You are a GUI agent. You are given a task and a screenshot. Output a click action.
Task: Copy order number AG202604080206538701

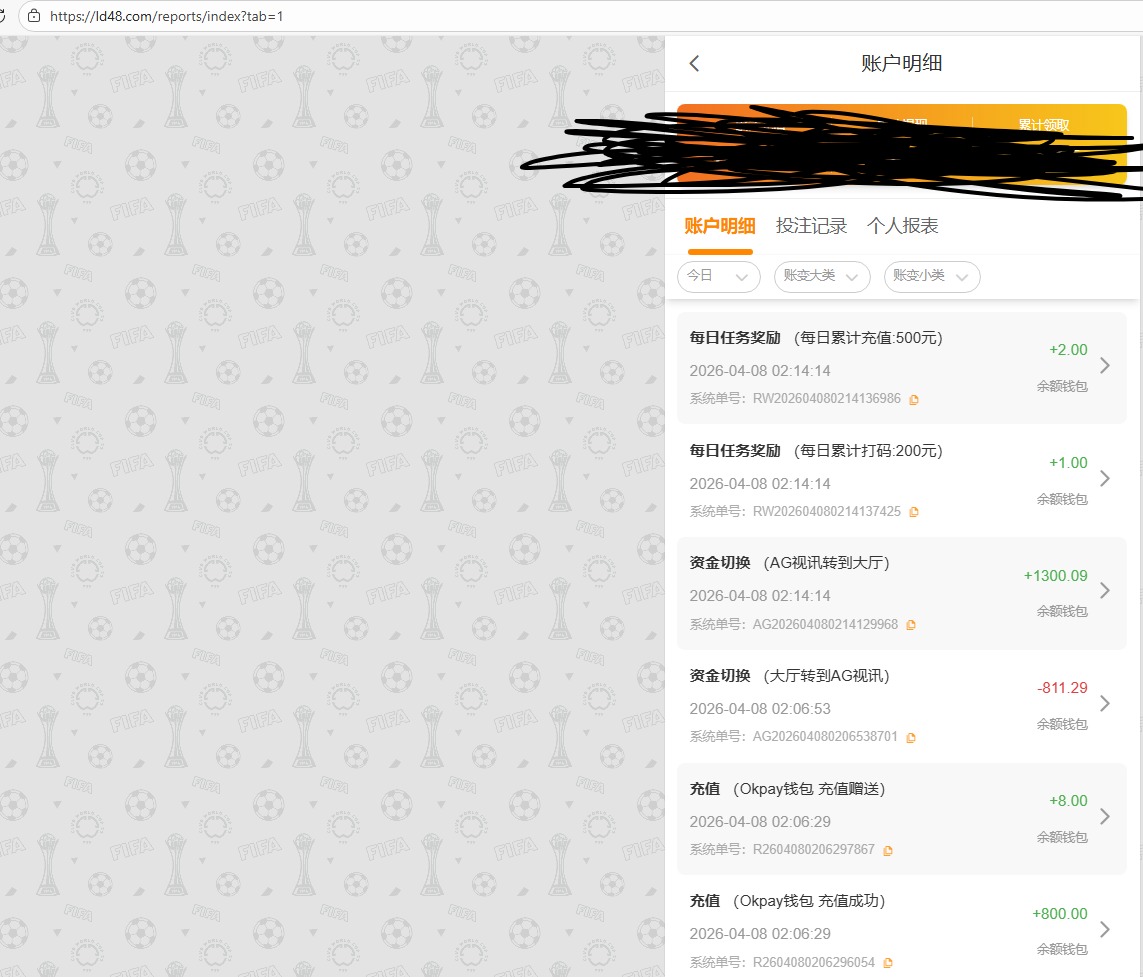[x=911, y=738]
